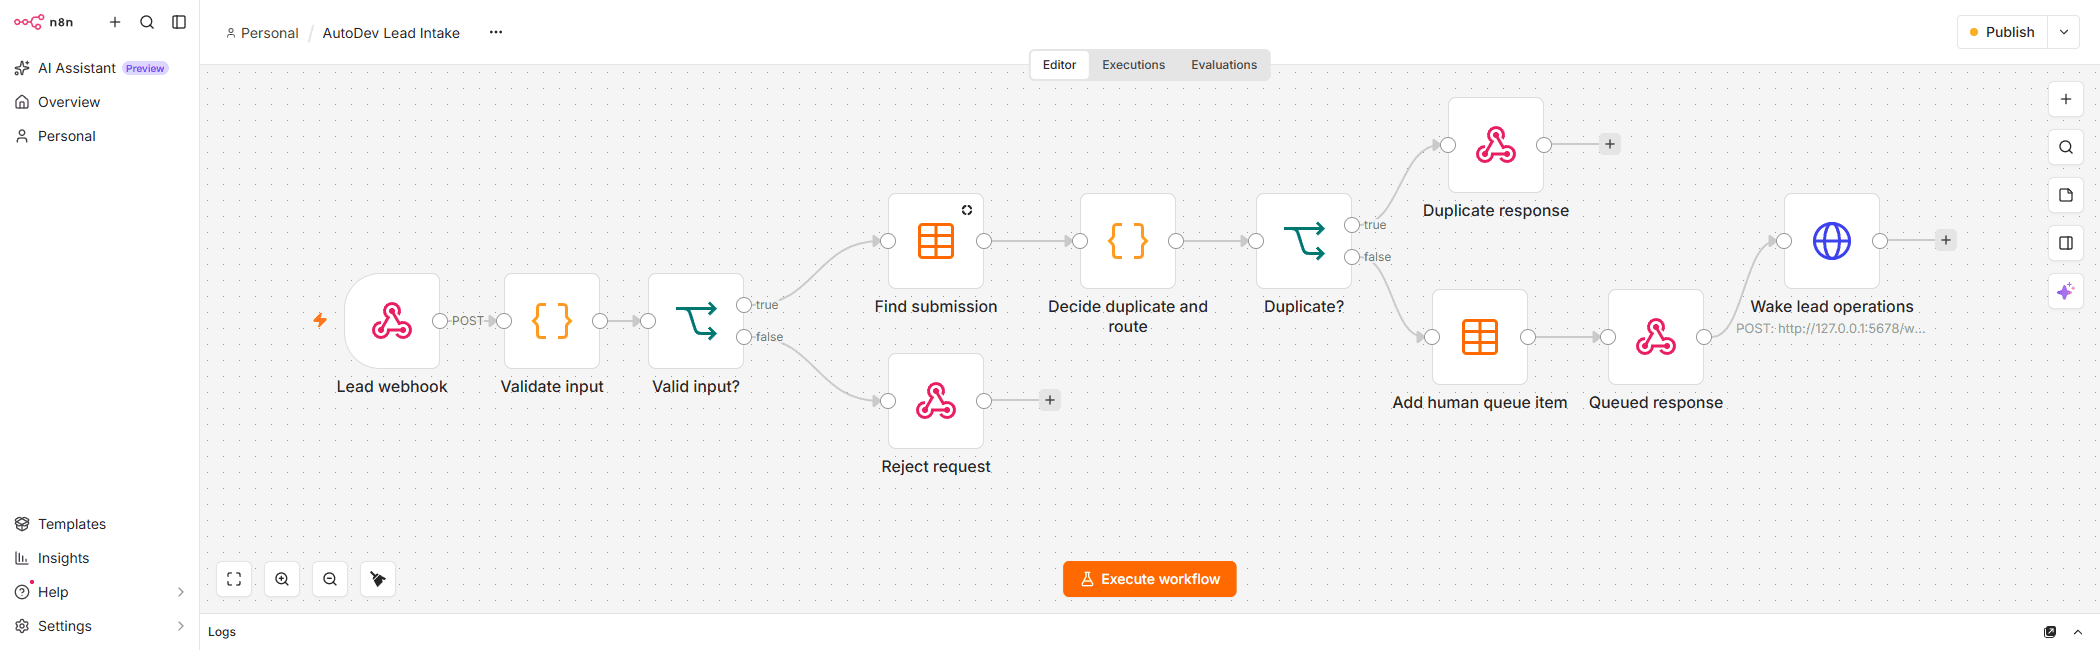Toggle the right side panel icon
Screen dimensions: 2100x650
(2066, 243)
